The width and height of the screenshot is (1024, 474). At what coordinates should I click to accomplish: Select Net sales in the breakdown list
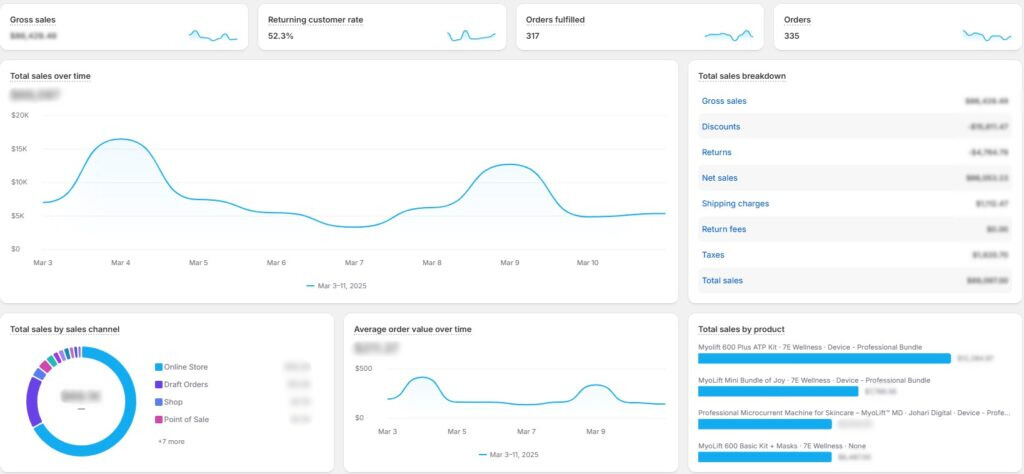click(x=719, y=178)
